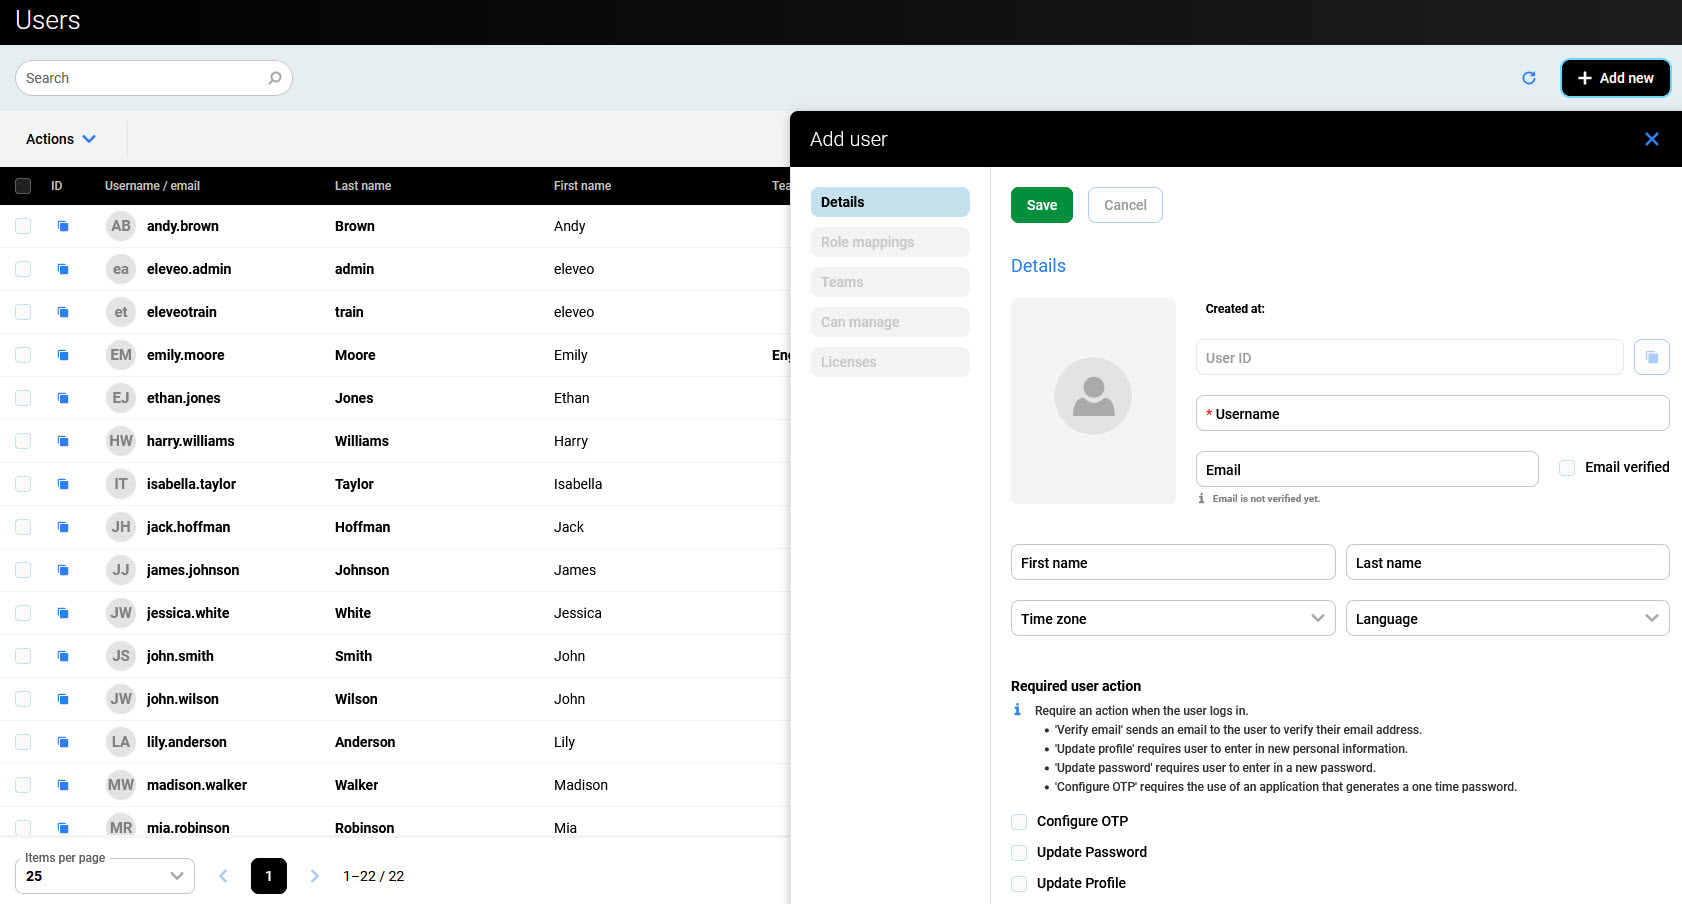Select the checkbox for harry.williams row
This screenshot has width=1682, height=904.
[x=23, y=441]
